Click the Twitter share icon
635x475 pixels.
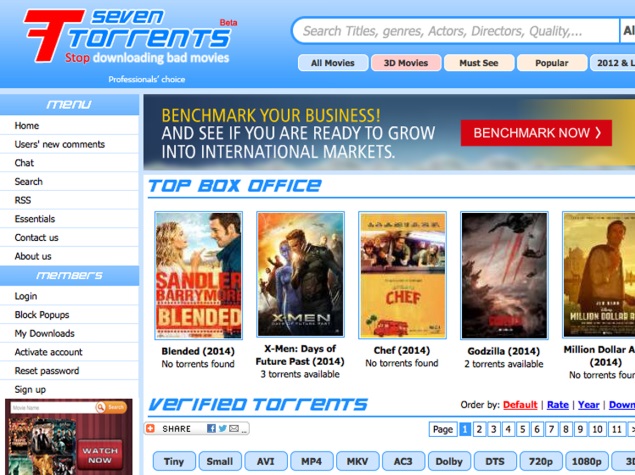pos(222,428)
